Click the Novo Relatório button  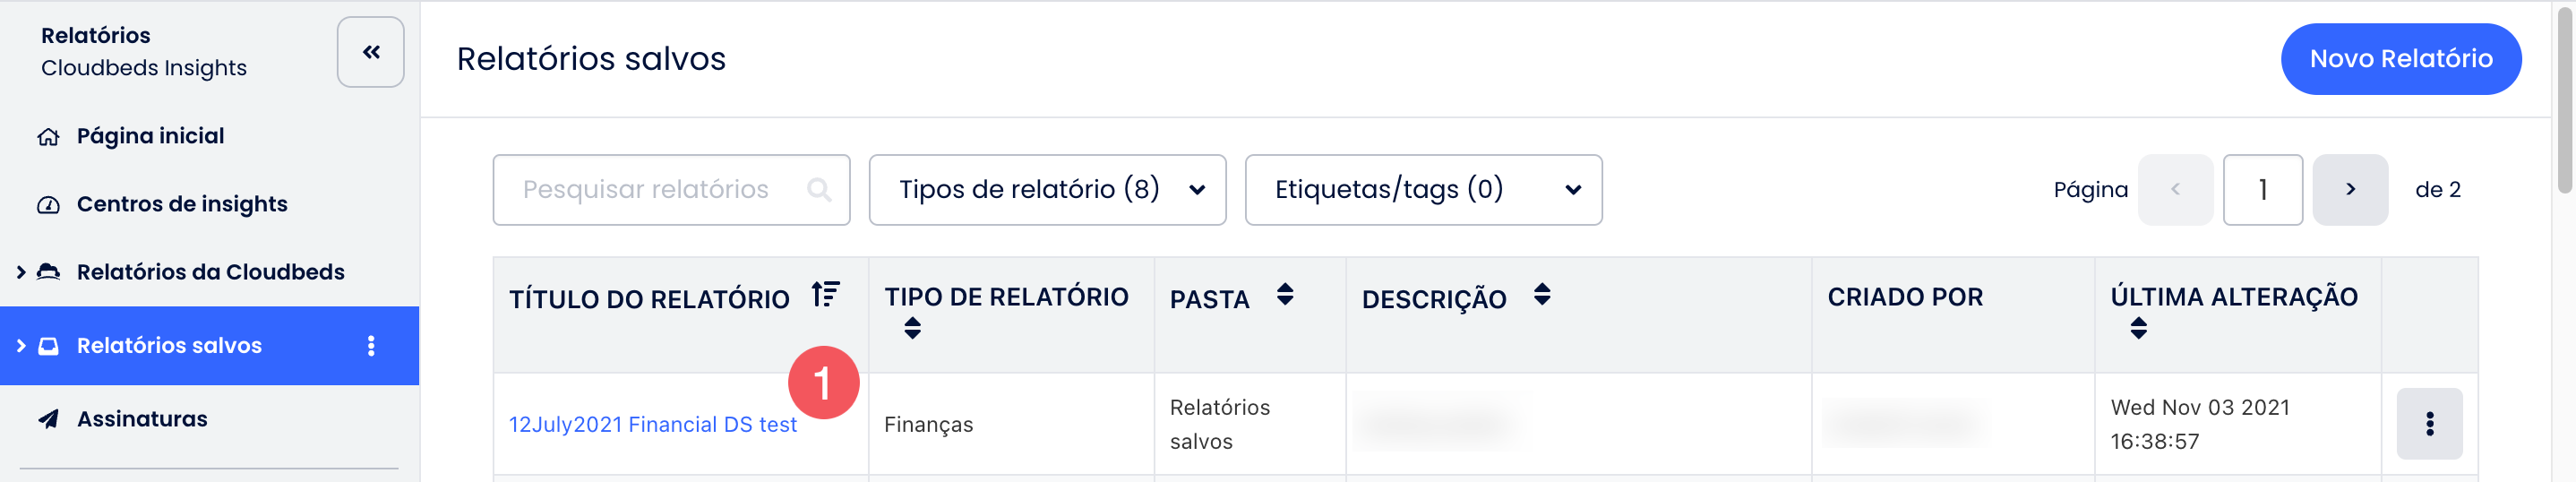click(2400, 59)
